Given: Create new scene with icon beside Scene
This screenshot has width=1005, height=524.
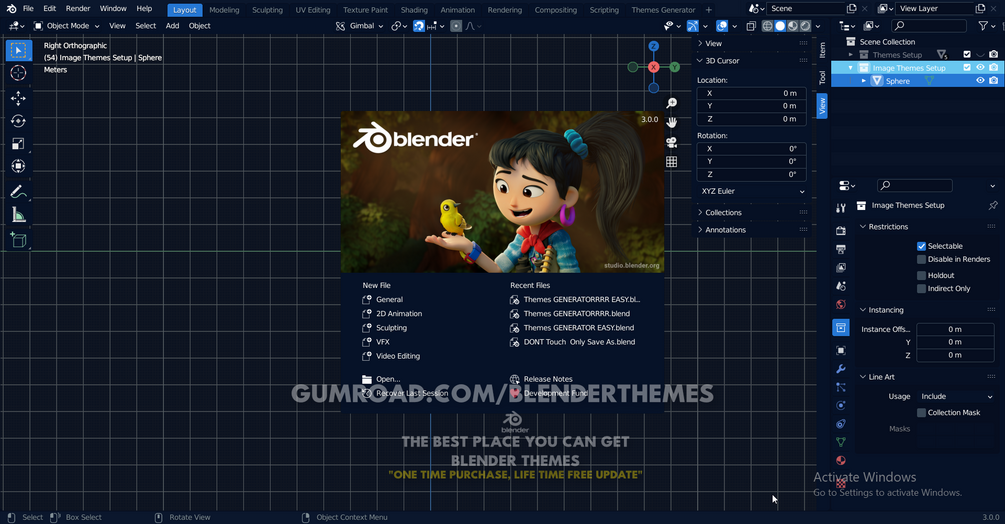Looking at the screenshot, I should 851,9.
